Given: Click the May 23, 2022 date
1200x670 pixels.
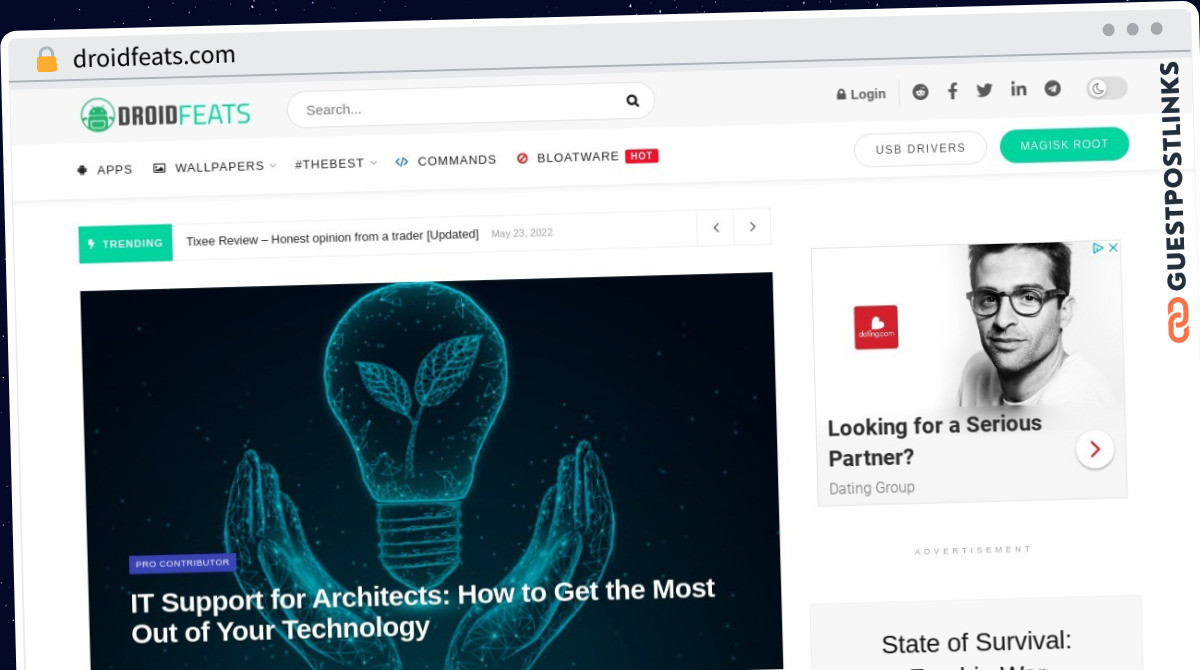Looking at the screenshot, I should click(522, 233).
